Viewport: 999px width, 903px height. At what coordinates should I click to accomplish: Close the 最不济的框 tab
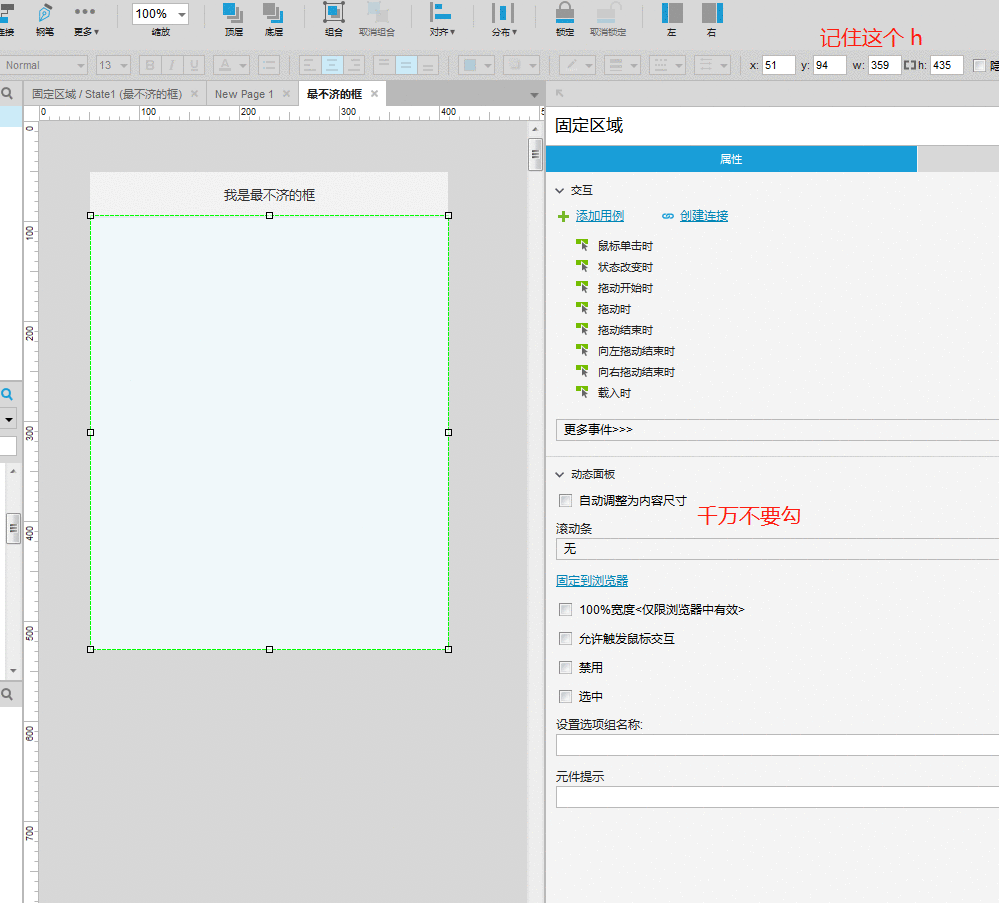[375, 94]
